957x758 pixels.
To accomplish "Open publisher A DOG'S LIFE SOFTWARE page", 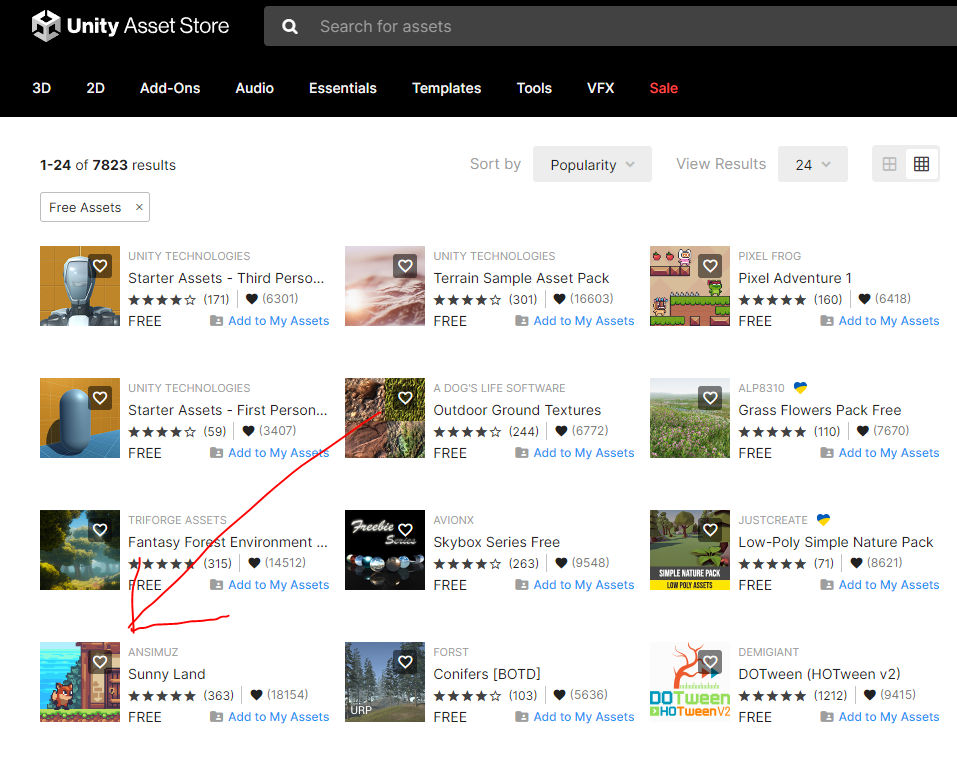I will click(499, 388).
